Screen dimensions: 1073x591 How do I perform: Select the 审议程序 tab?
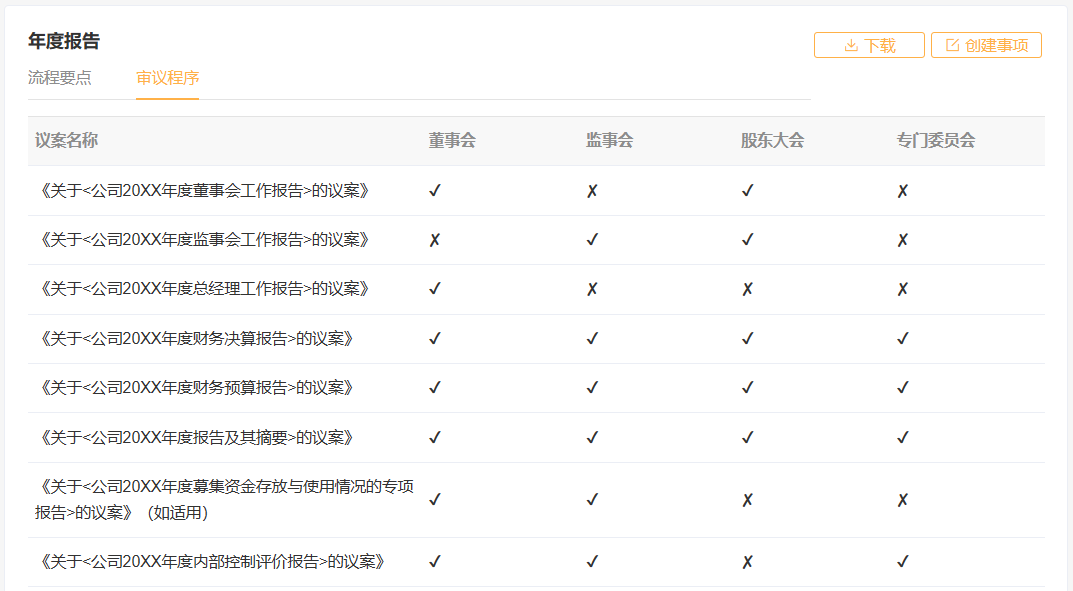(x=168, y=77)
